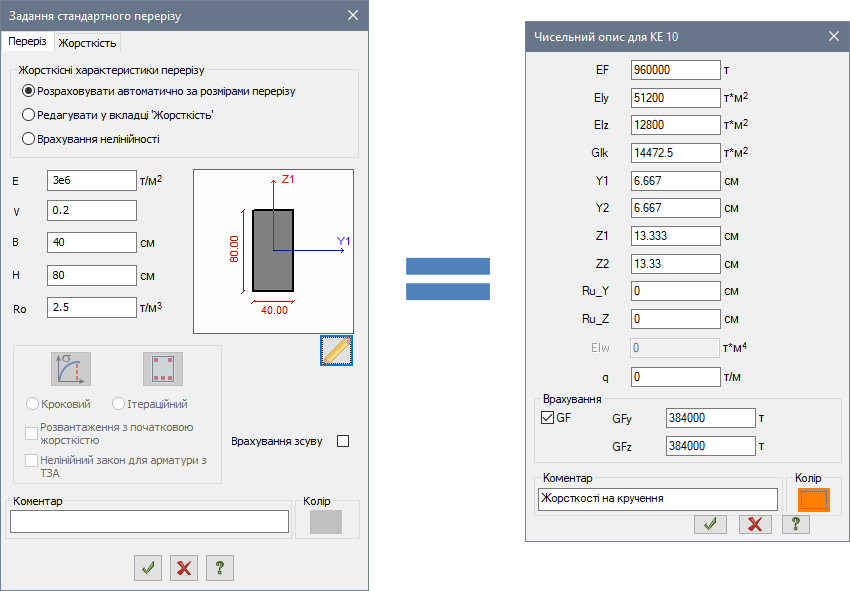The height and width of the screenshot is (591, 850).
Task: Cancel numerical description with red X
Action: point(754,524)
